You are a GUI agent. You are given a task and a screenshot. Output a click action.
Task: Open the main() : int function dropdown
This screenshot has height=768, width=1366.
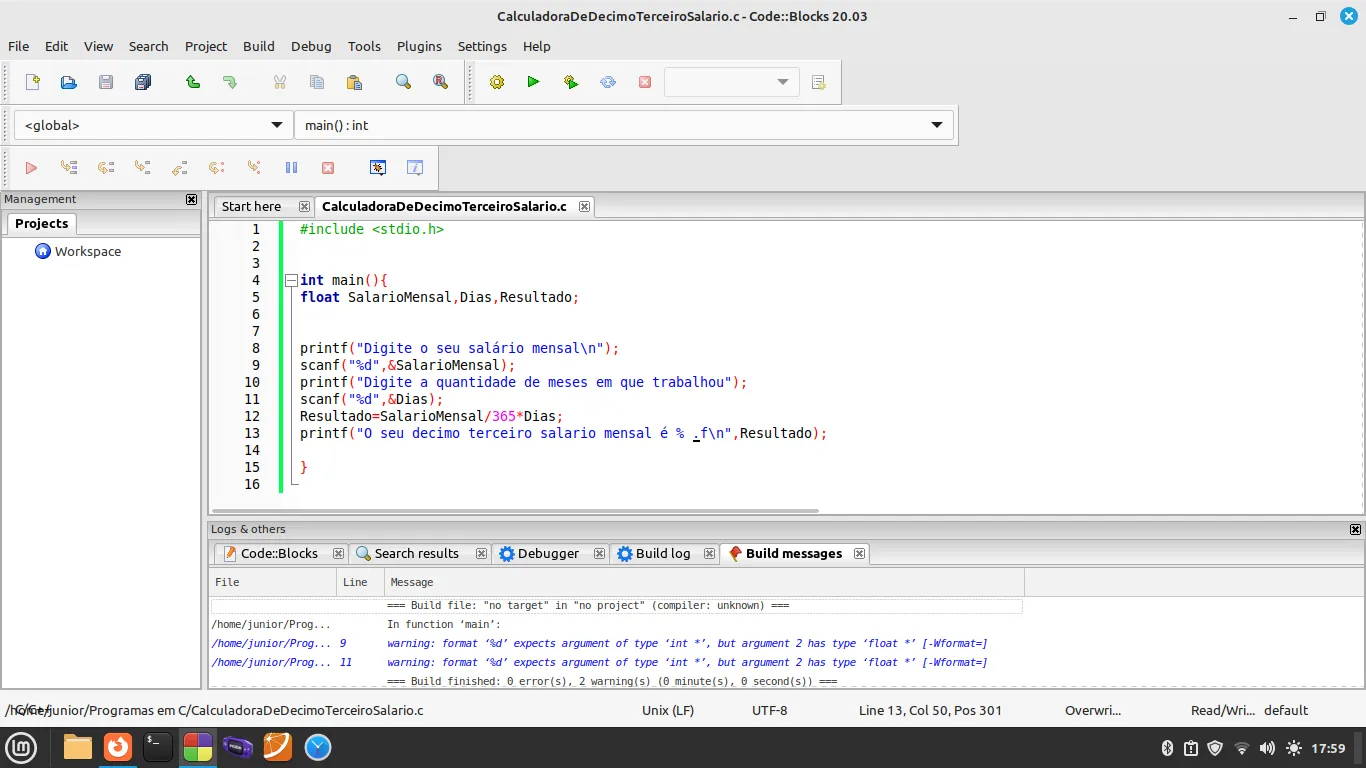[623, 125]
